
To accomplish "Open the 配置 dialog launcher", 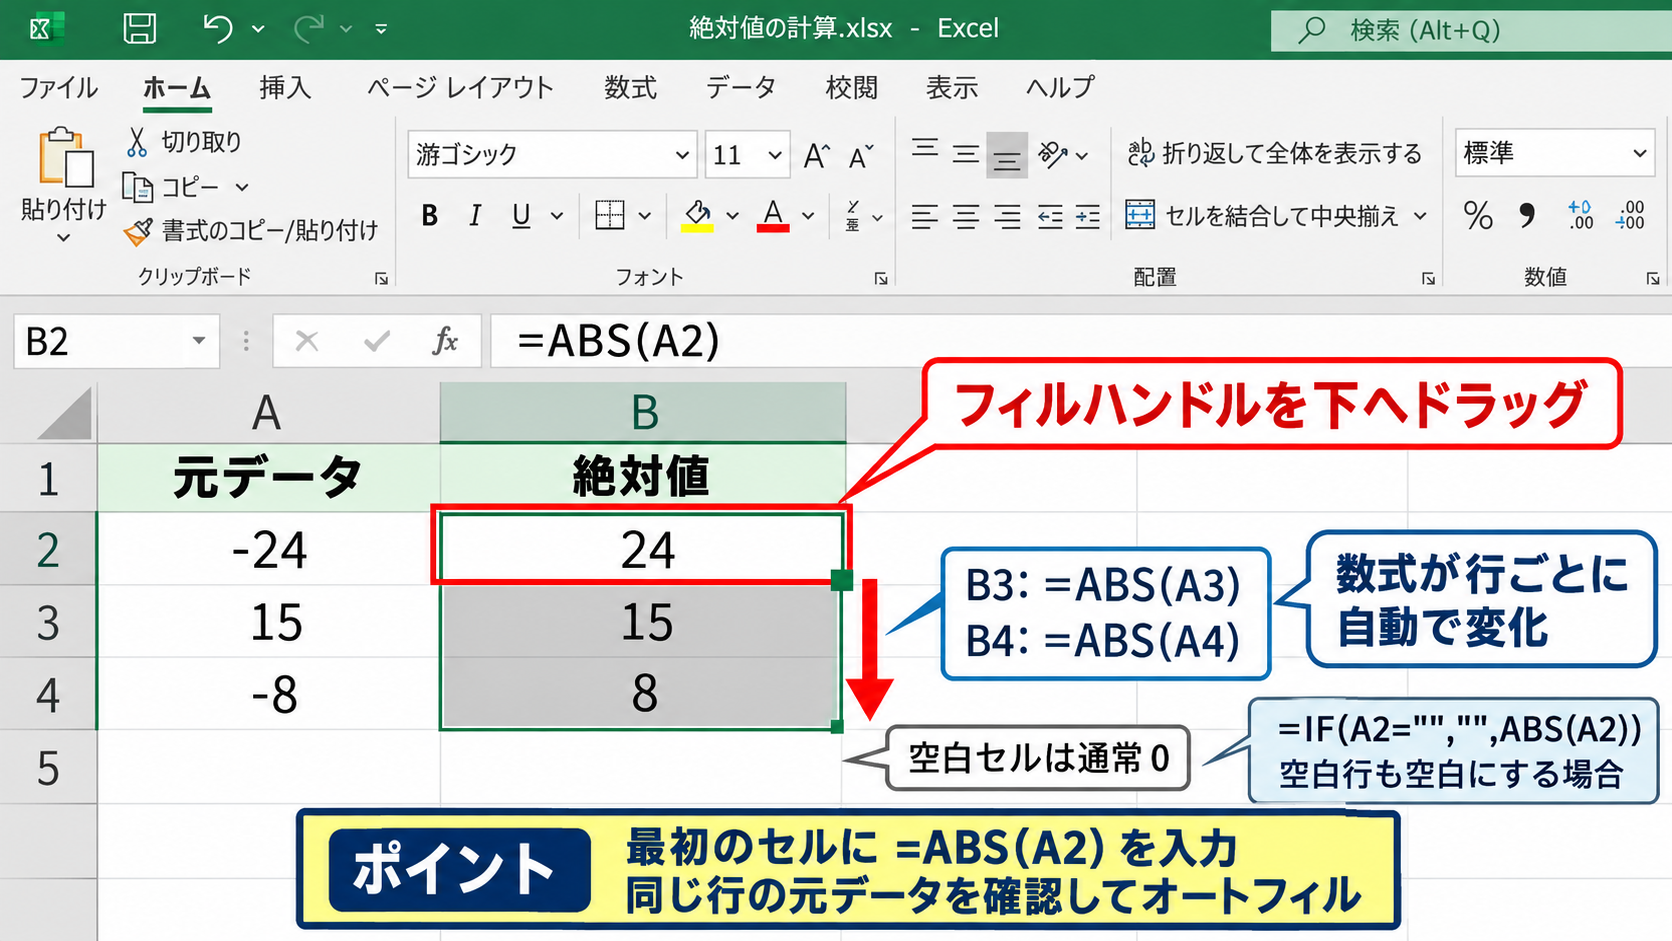I will [1428, 279].
